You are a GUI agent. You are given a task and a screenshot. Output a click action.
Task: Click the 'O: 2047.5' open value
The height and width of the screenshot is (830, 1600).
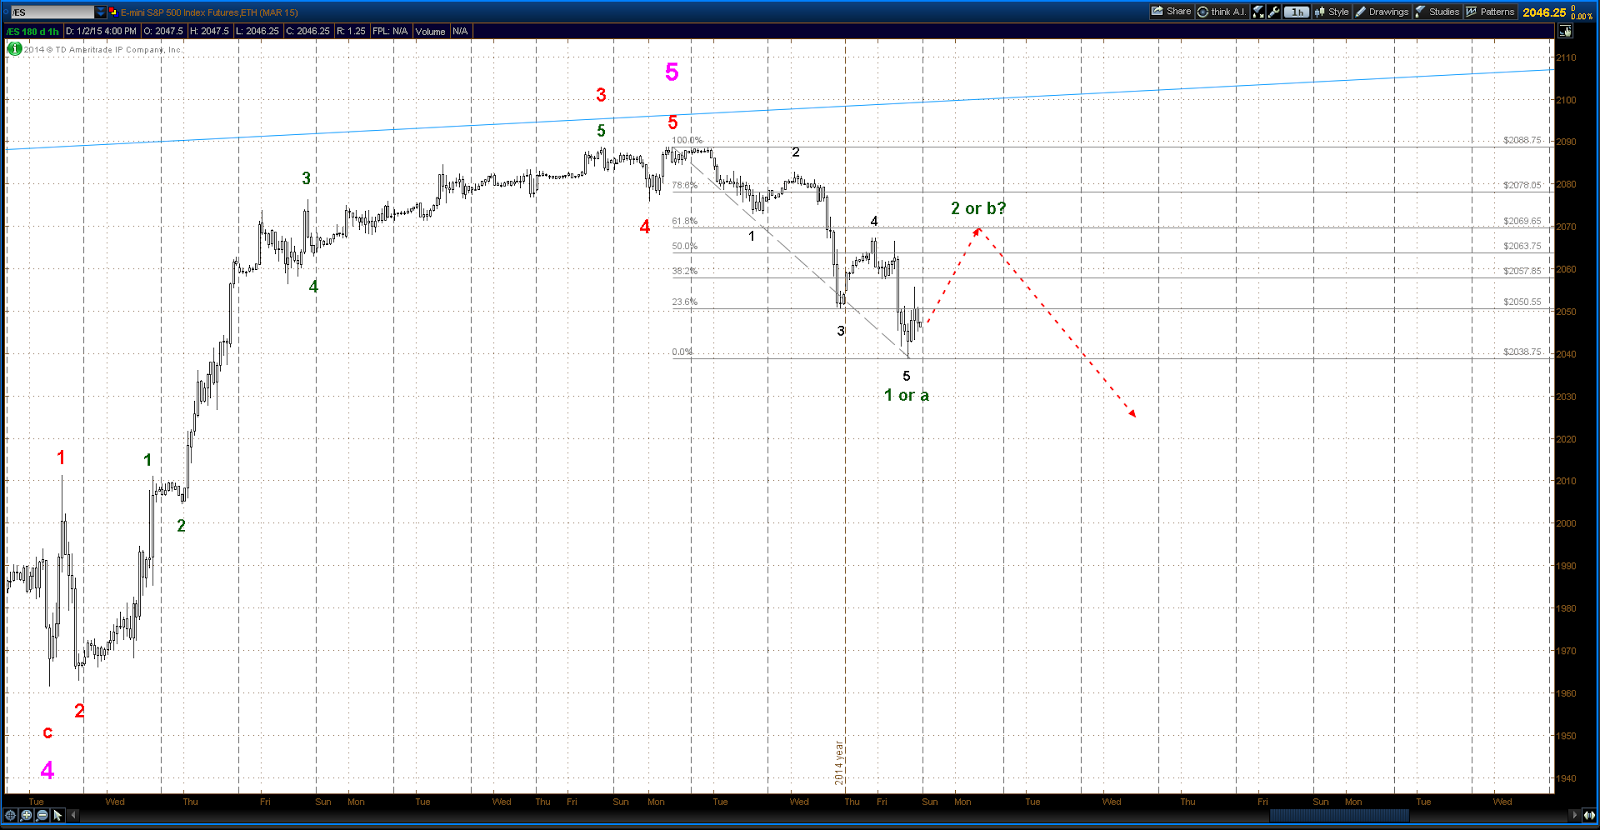tap(162, 31)
